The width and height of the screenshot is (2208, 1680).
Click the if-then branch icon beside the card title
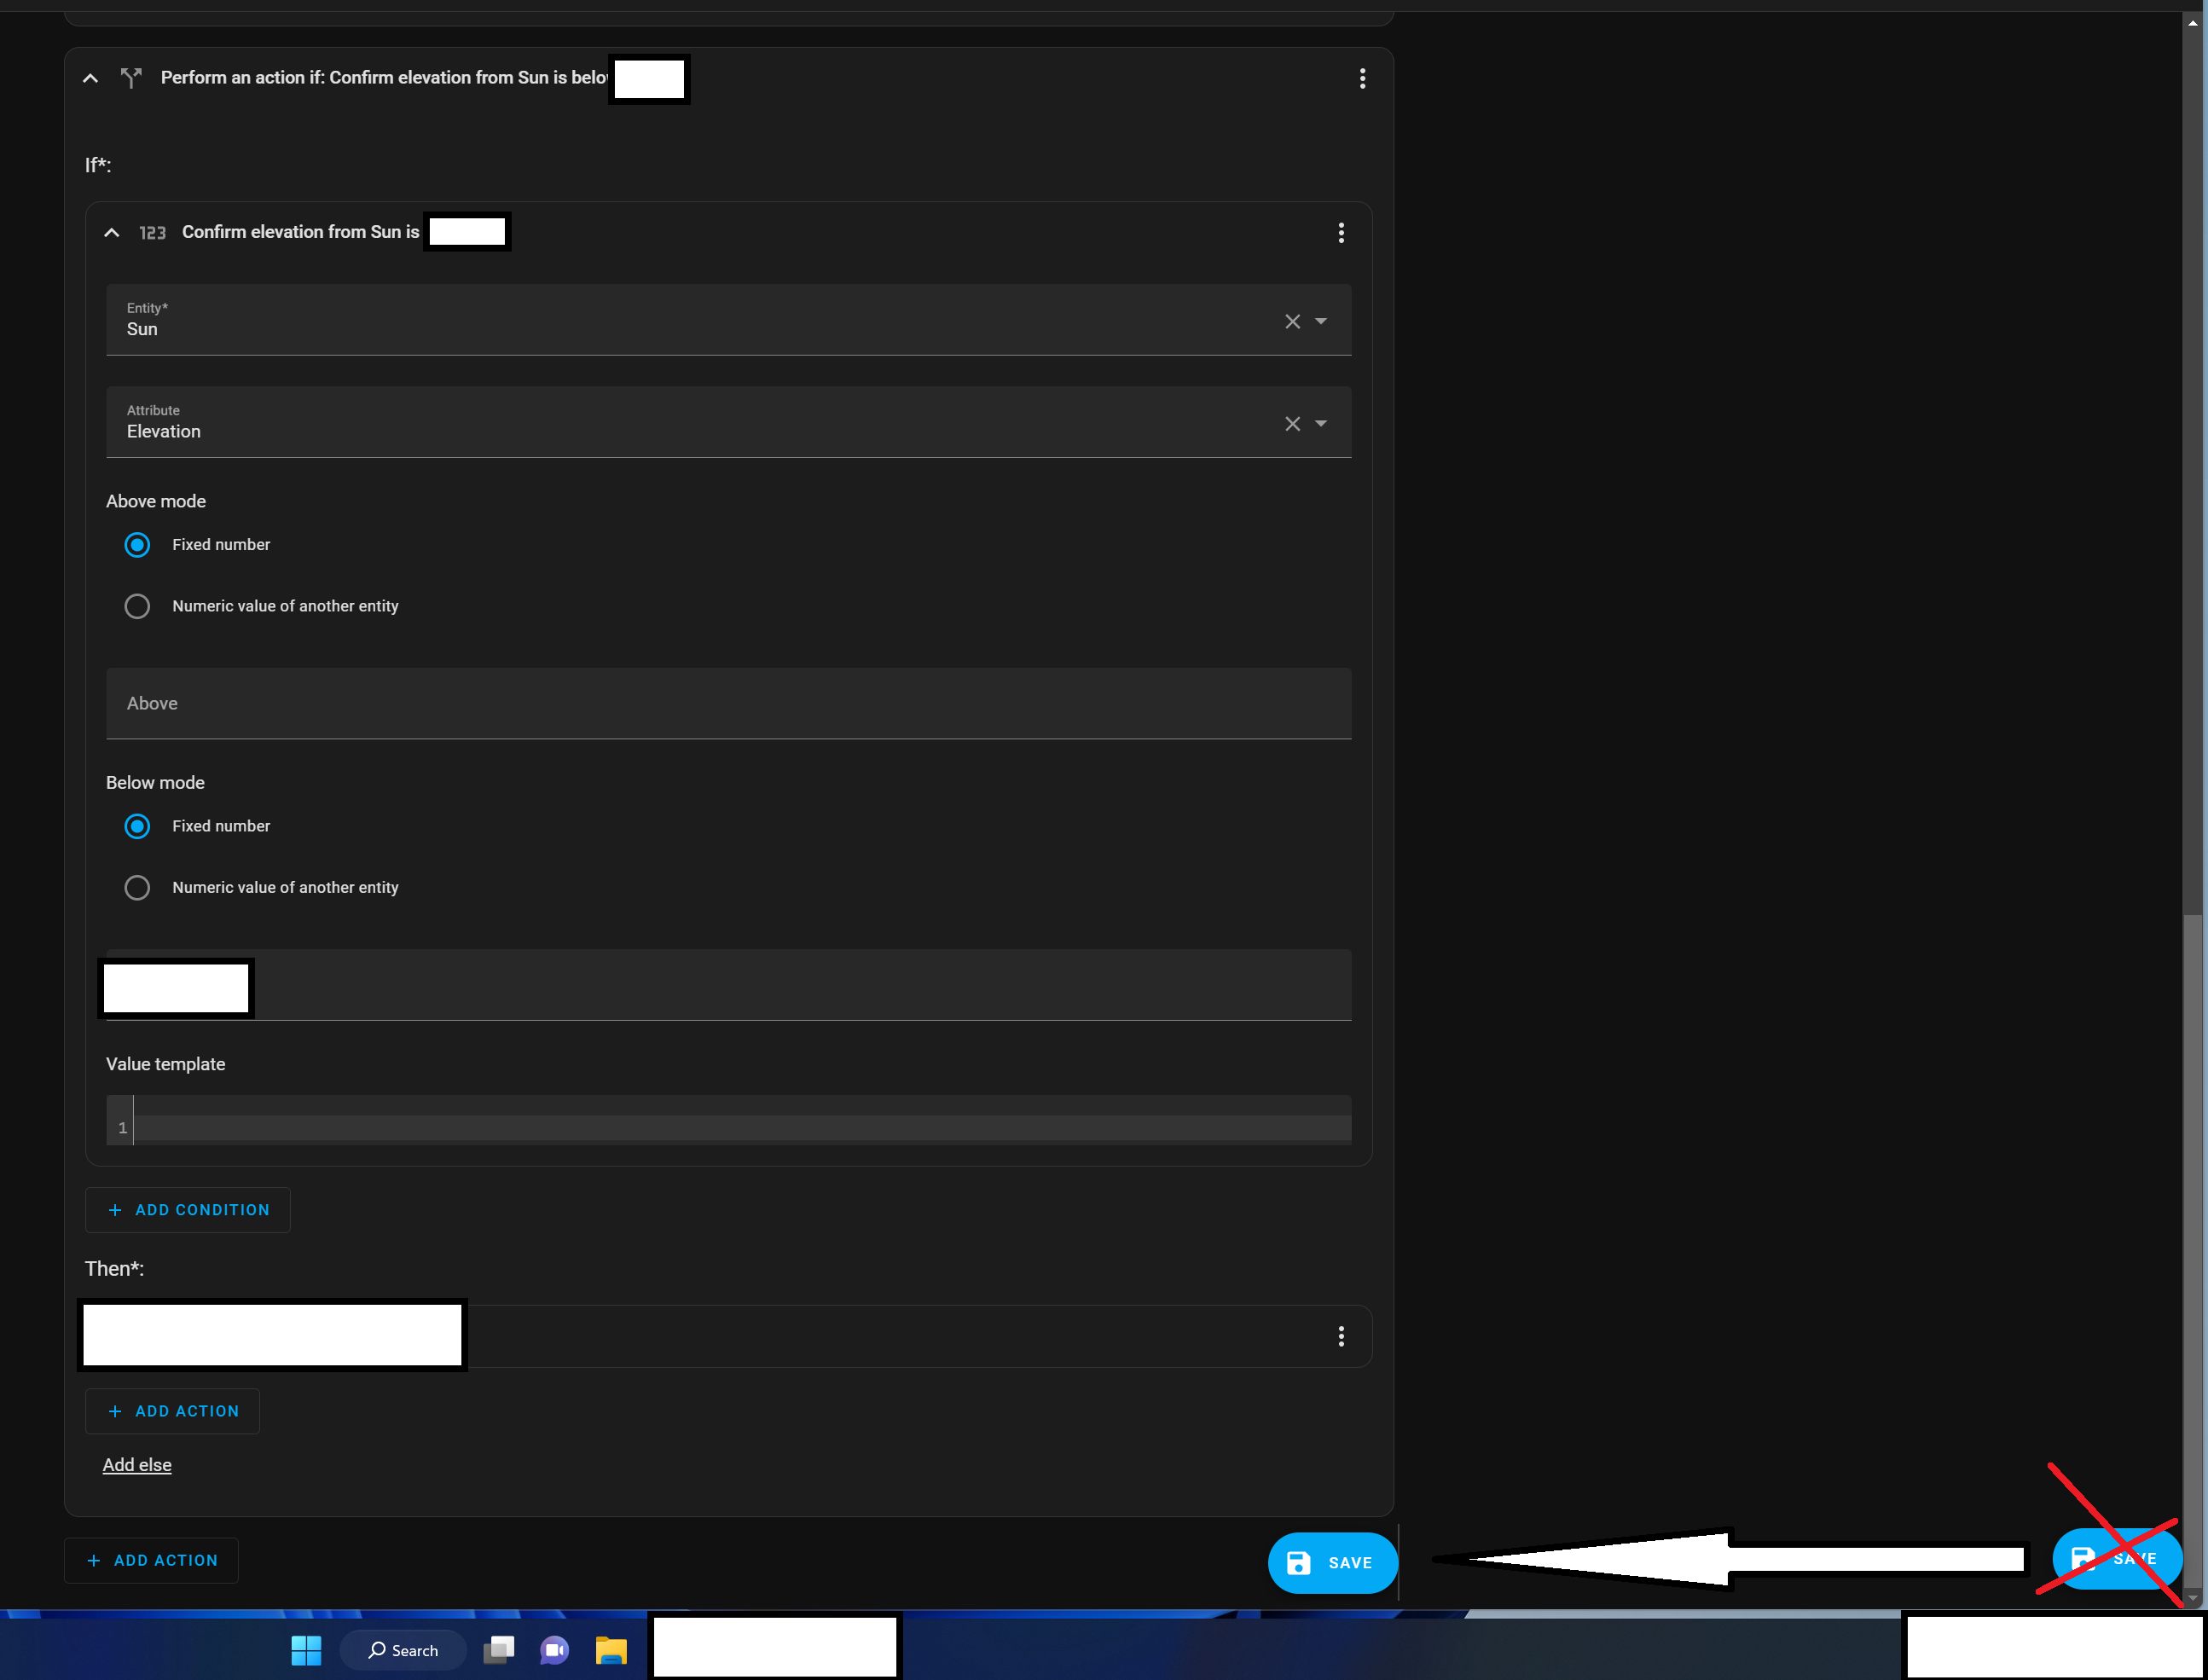tap(131, 77)
